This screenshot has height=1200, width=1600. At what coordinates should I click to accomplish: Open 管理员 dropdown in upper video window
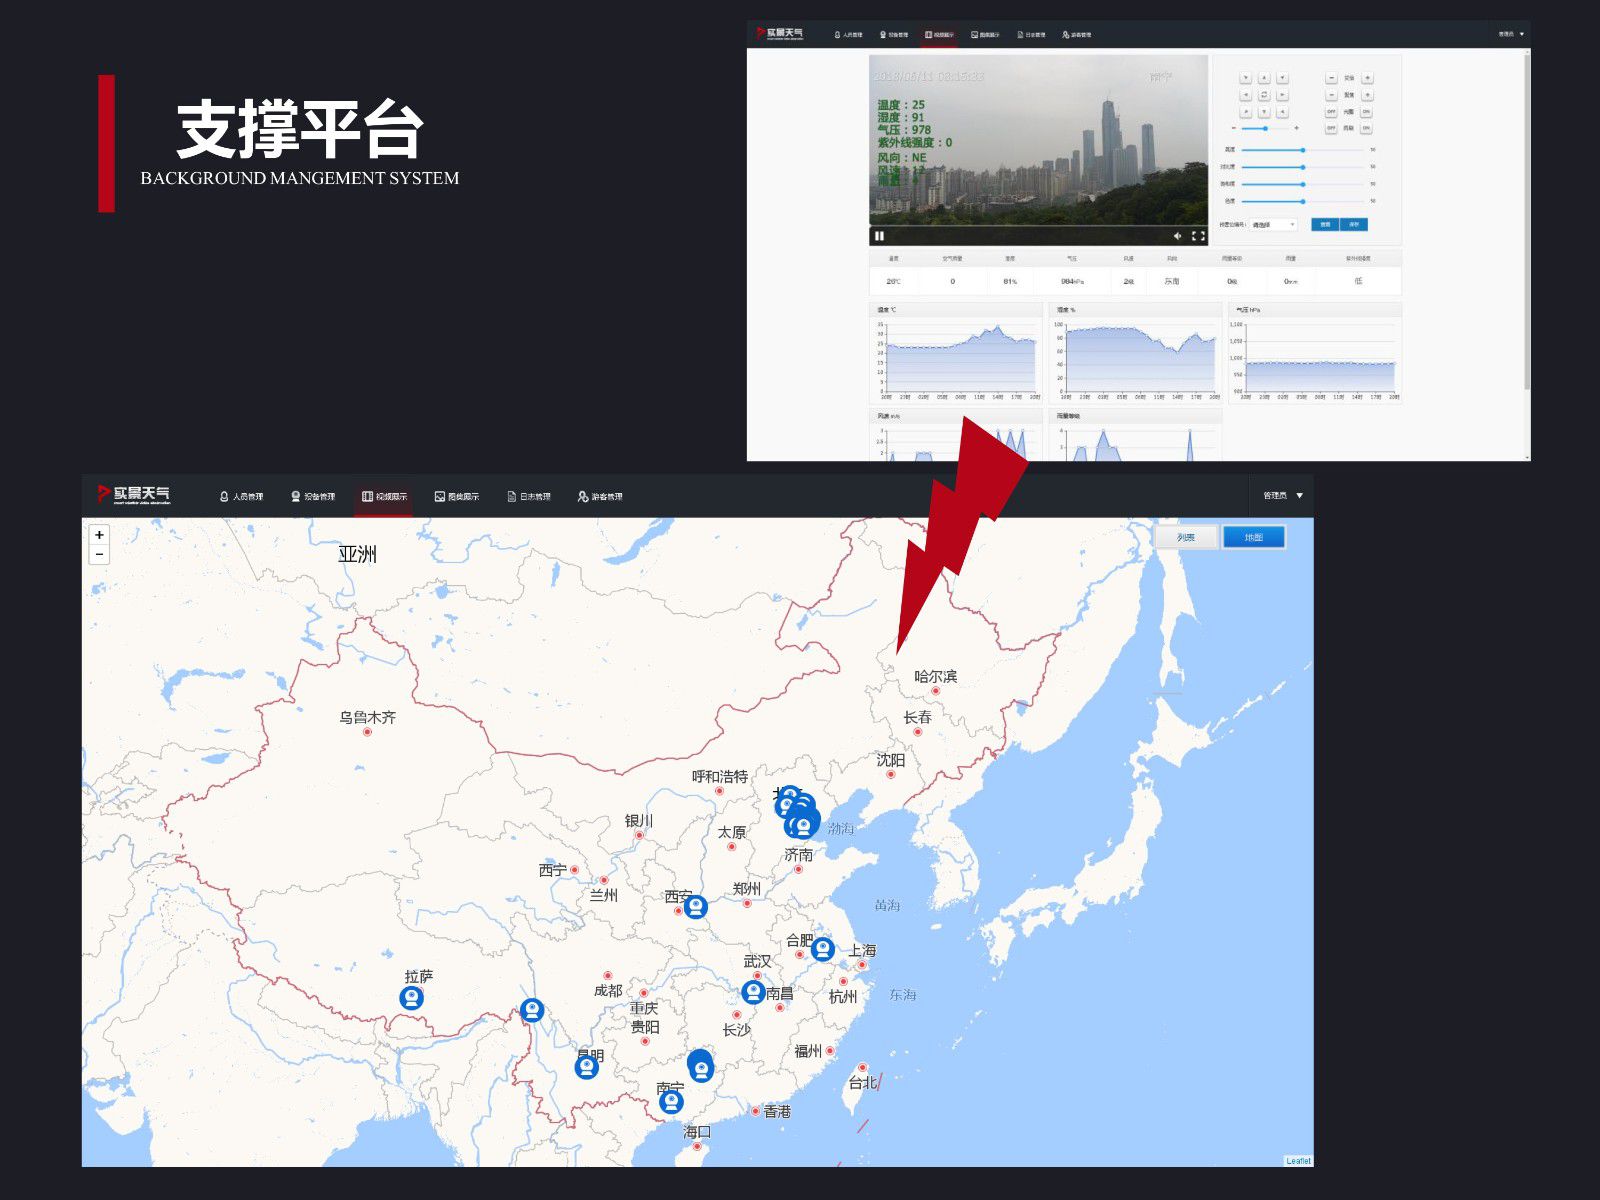tap(1511, 34)
